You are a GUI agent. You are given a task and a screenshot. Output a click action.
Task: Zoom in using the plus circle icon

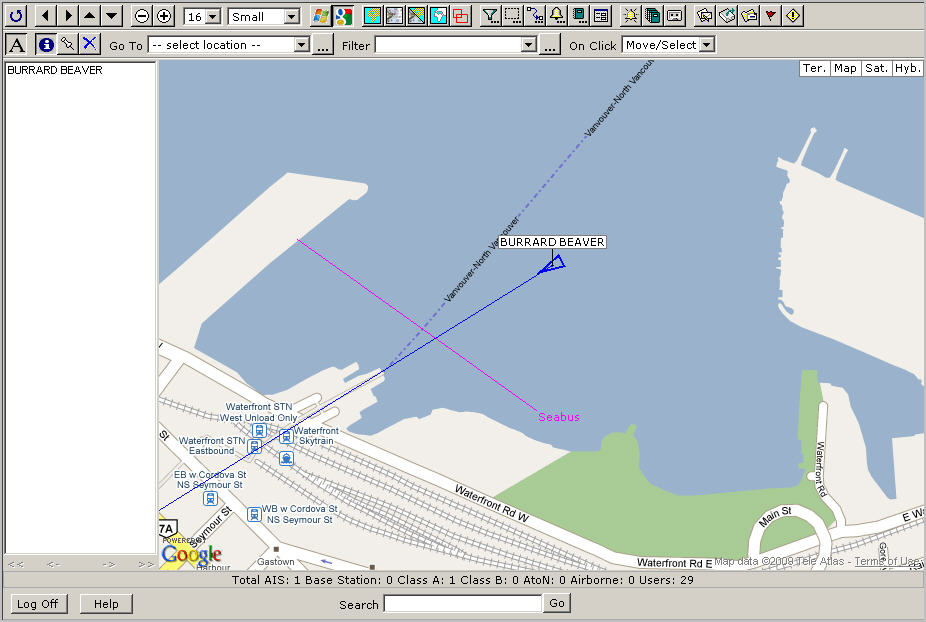[164, 16]
